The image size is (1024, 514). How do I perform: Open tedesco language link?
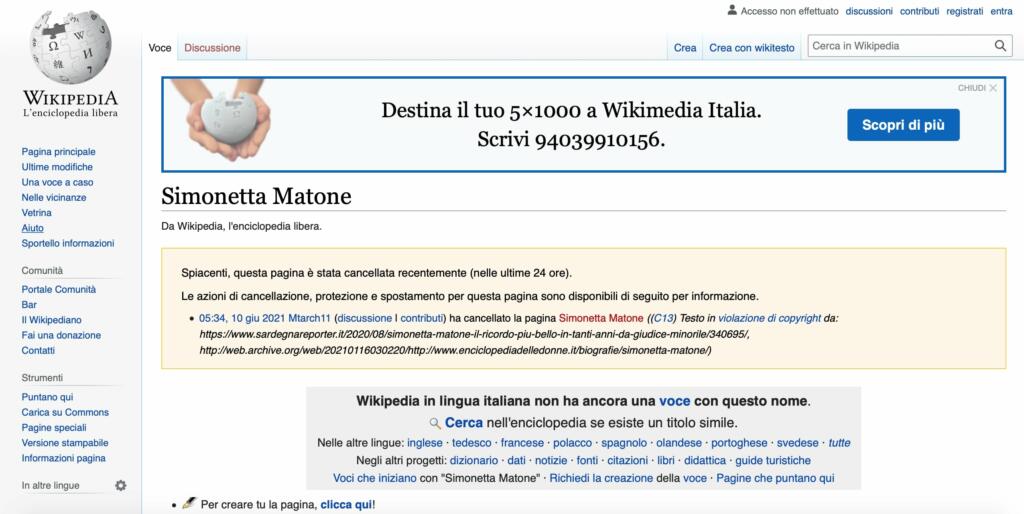coord(472,443)
